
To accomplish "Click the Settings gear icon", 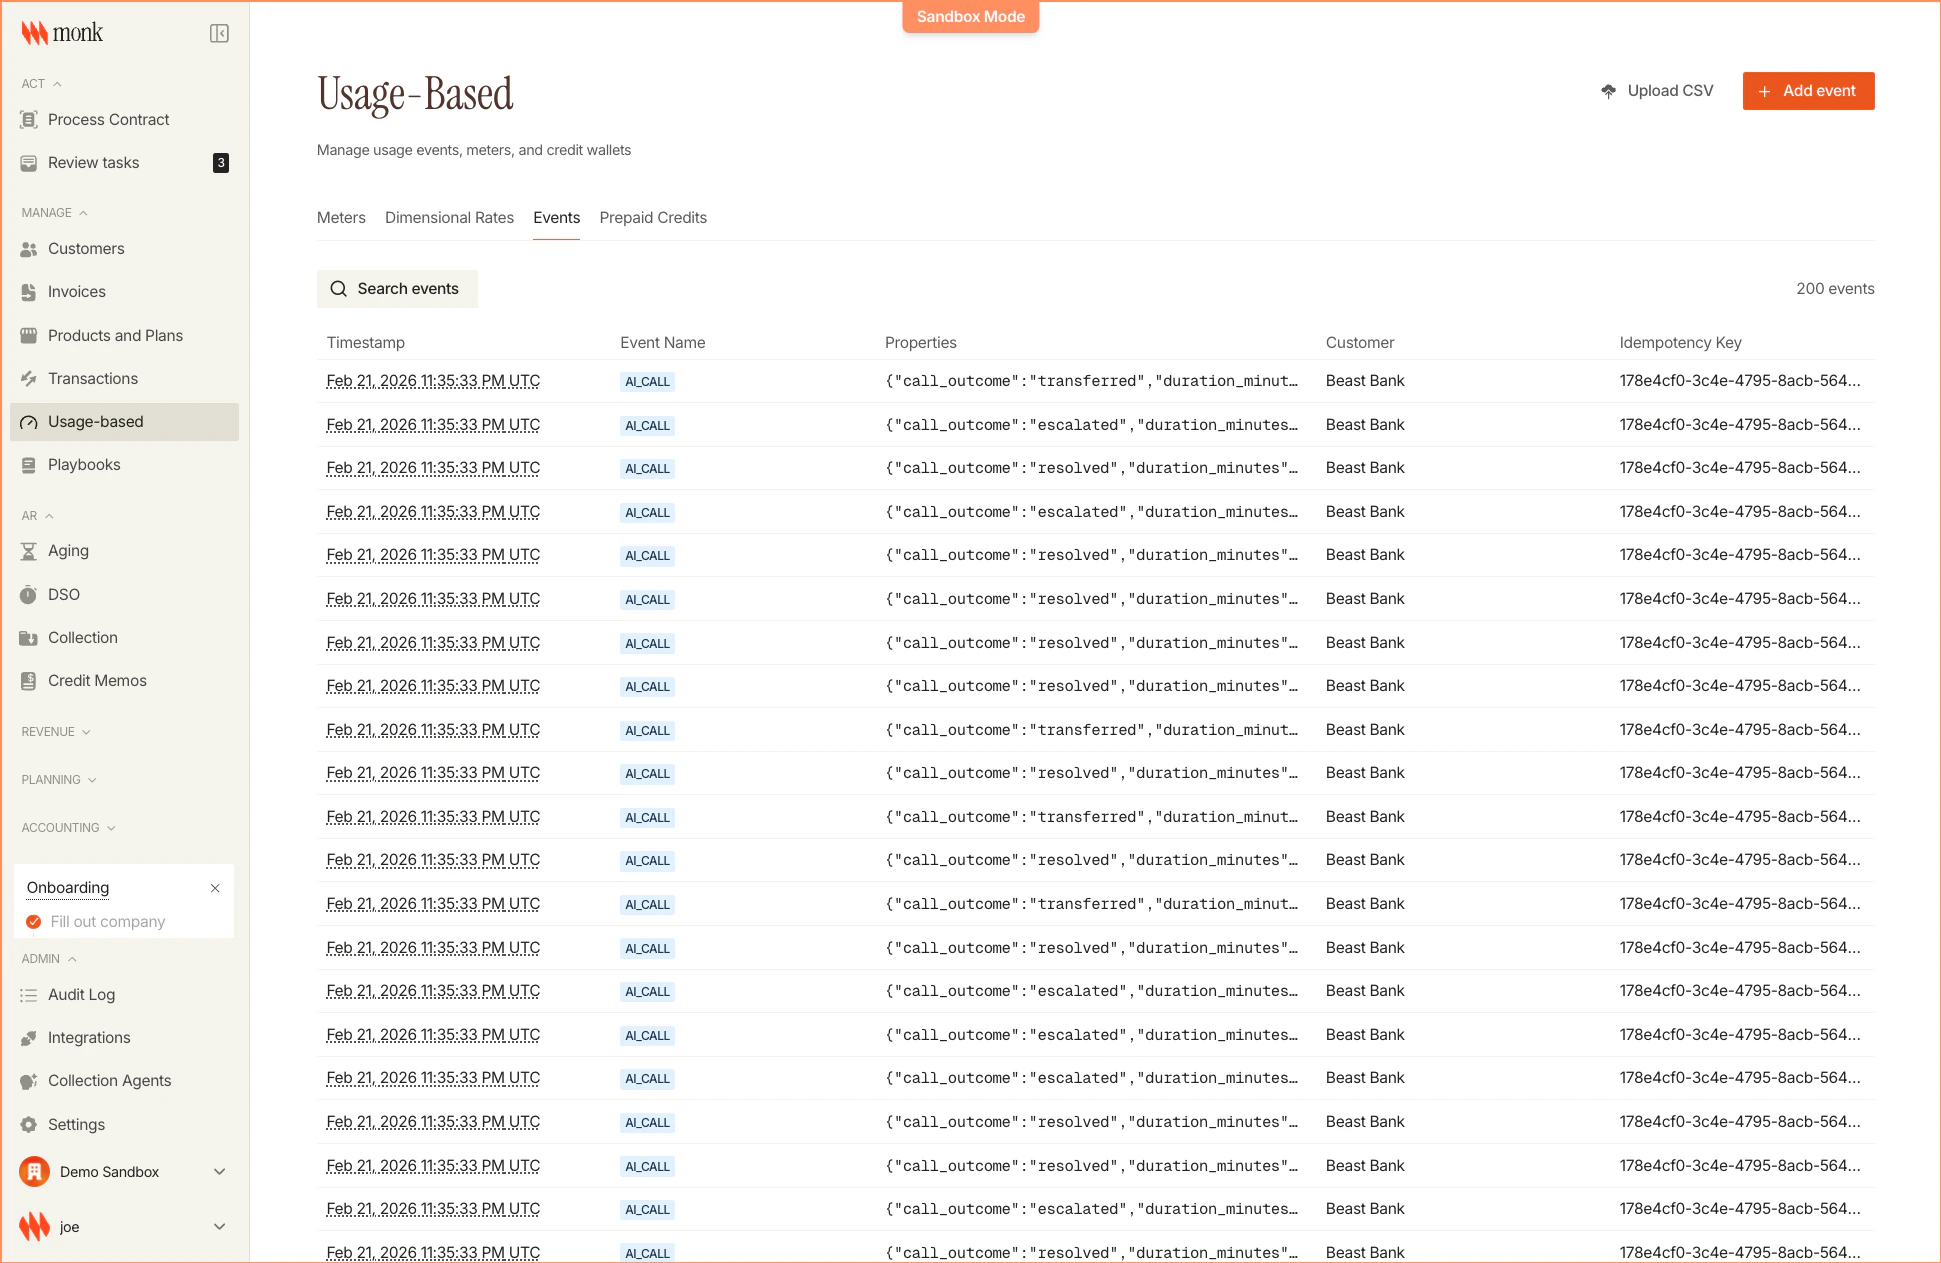I will (29, 1125).
